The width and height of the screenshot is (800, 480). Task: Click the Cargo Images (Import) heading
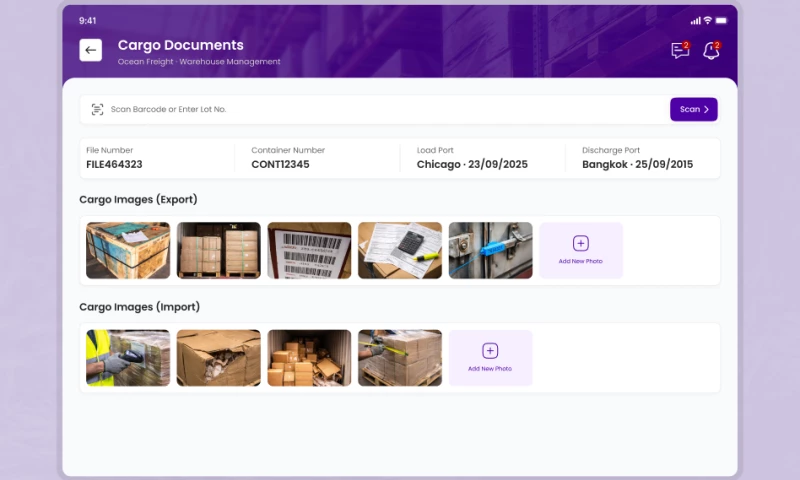[x=139, y=307]
